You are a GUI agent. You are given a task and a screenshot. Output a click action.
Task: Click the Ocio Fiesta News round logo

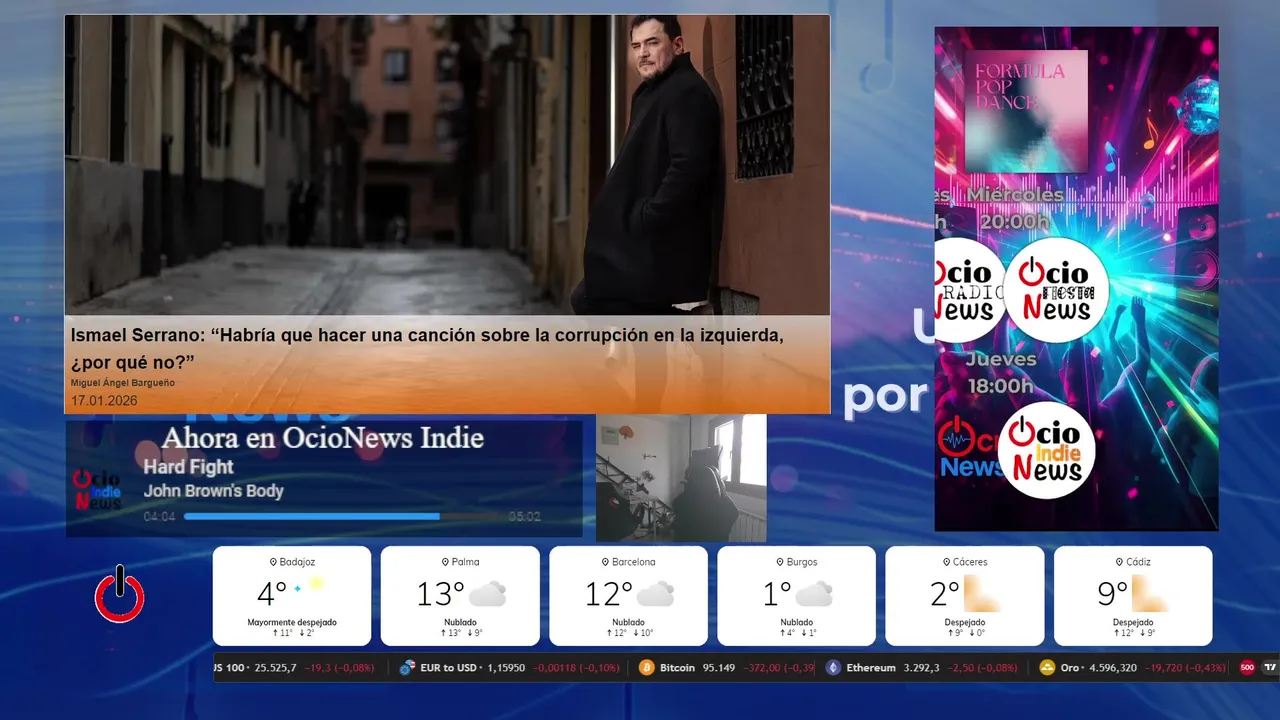(x=1056, y=290)
